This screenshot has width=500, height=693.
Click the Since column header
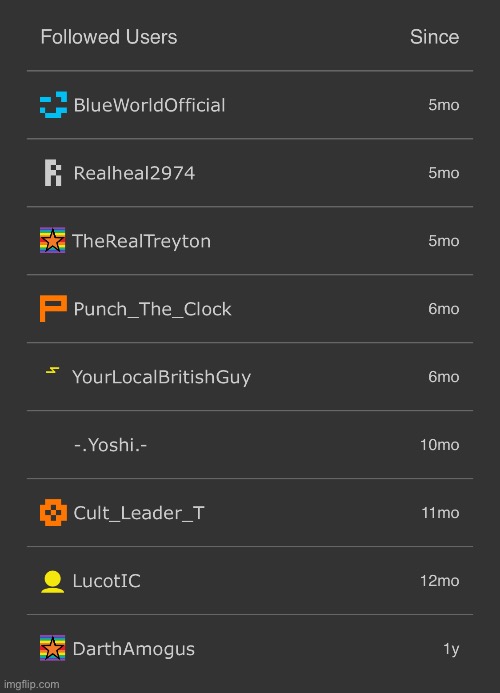[434, 37]
